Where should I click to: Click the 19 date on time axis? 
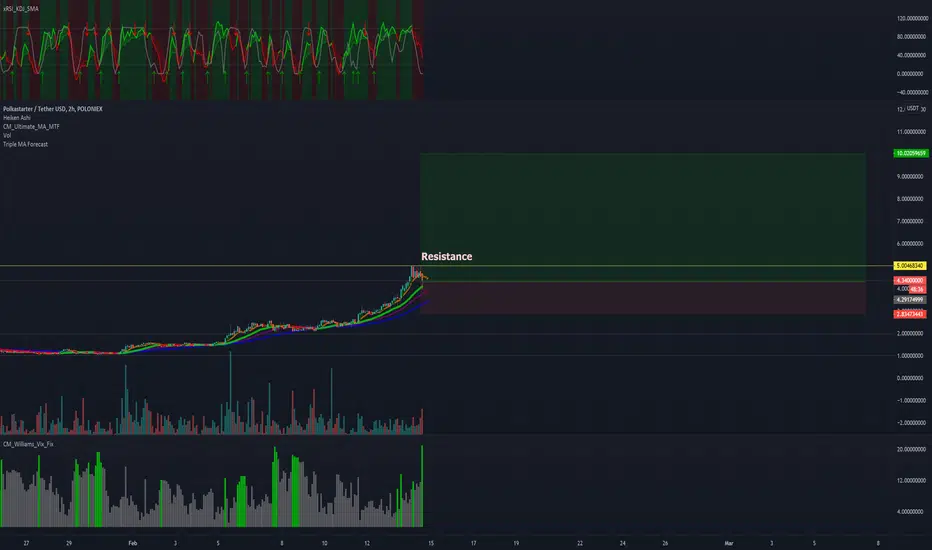[516, 543]
